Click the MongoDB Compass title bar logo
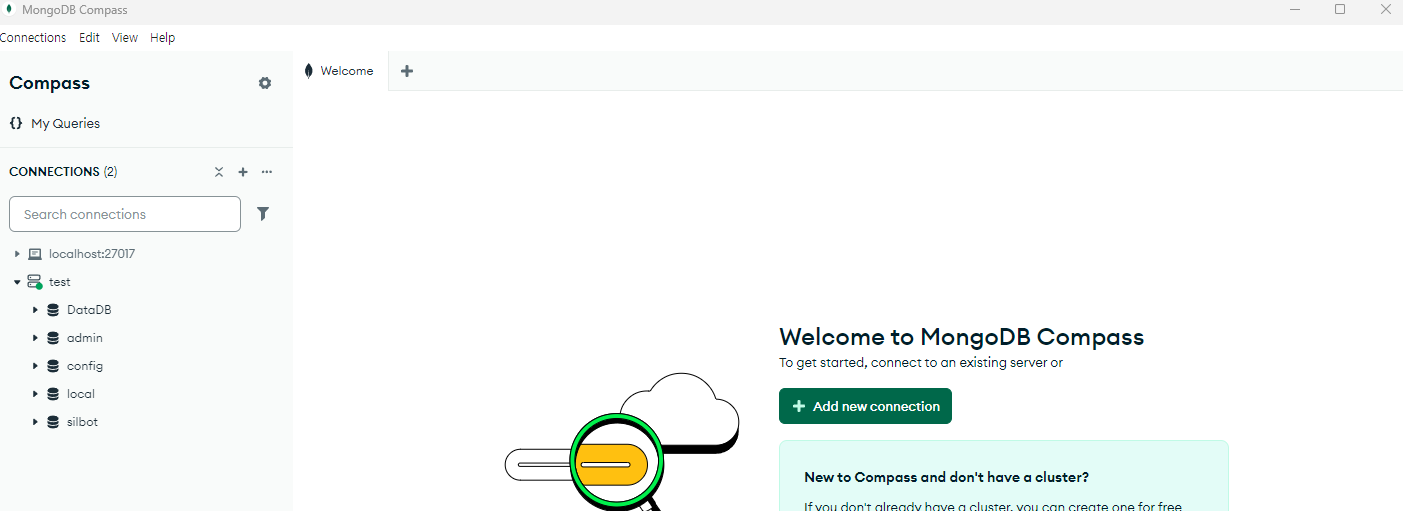 tap(10, 10)
